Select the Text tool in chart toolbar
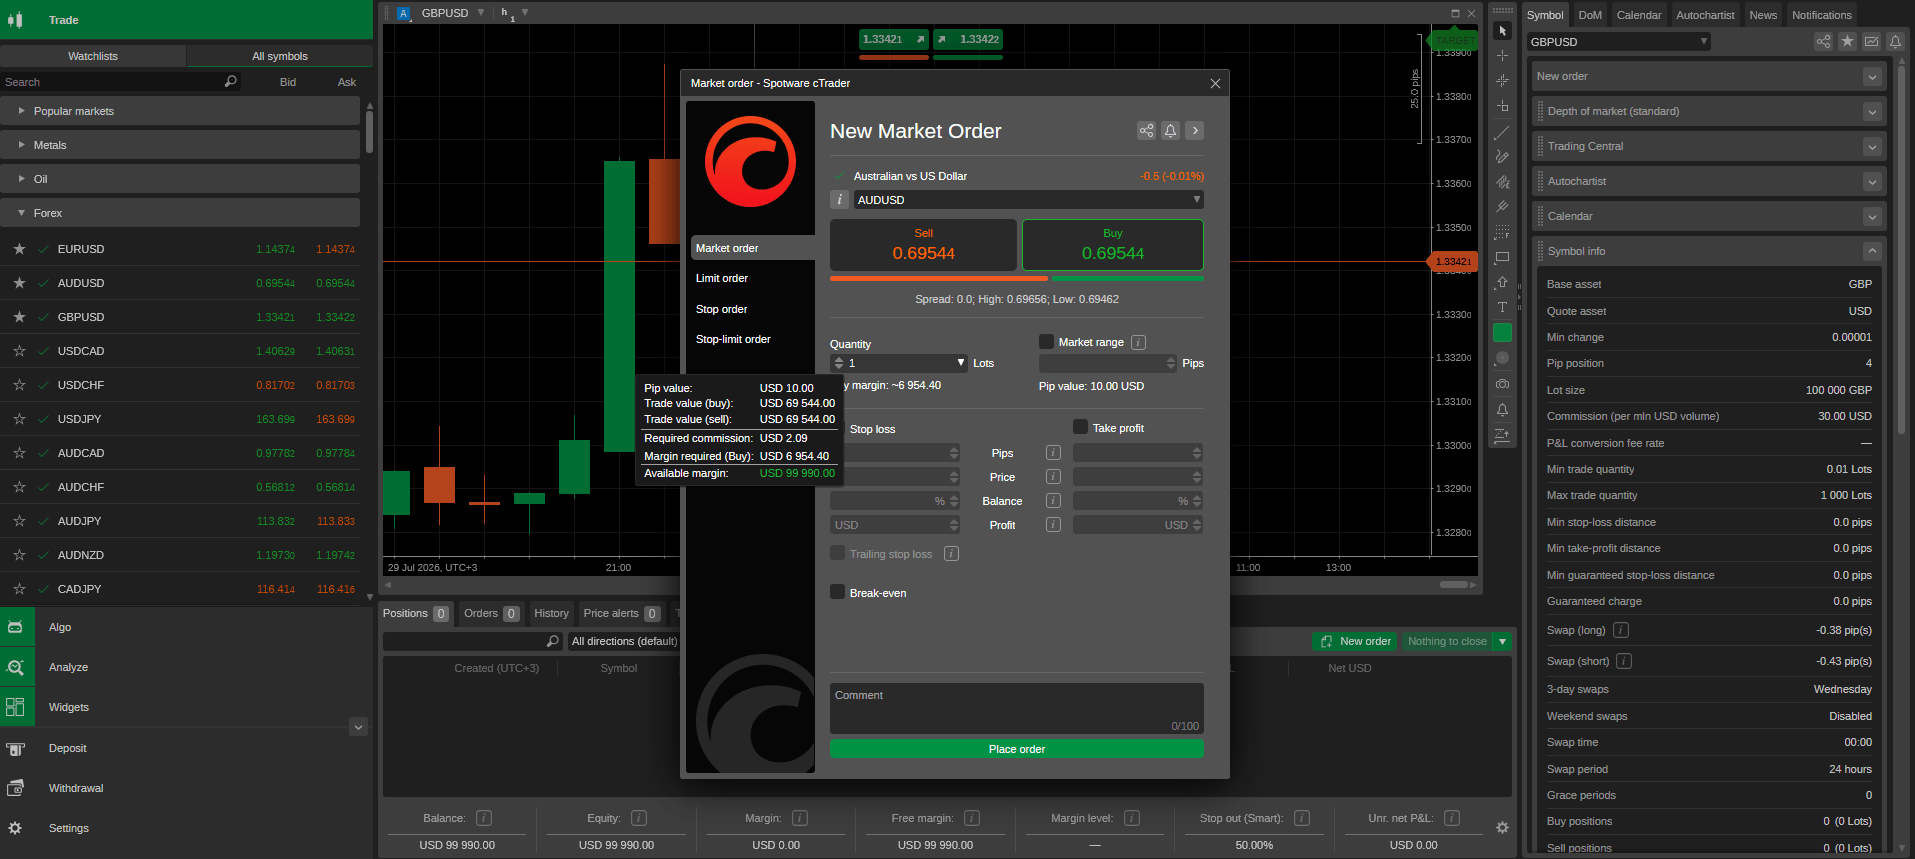The image size is (1915, 859). pos(1502,307)
